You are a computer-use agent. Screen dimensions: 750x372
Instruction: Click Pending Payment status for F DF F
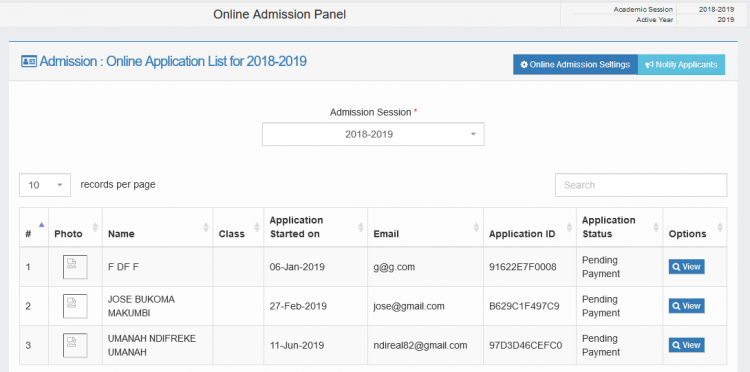click(601, 267)
